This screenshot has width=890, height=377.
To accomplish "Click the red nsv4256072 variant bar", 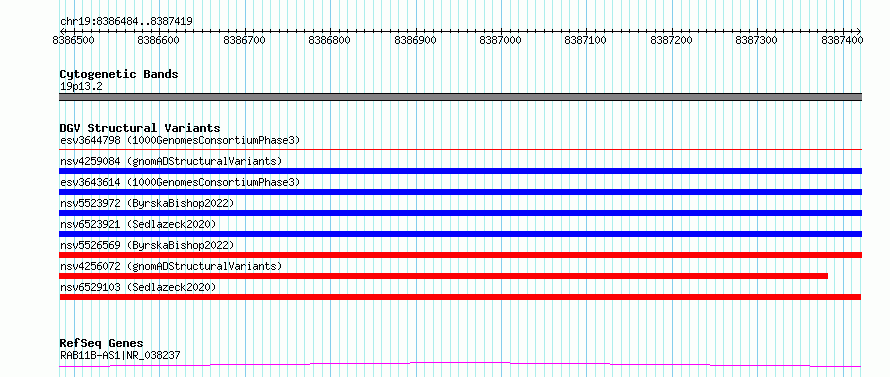I will pyautogui.click(x=443, y=276).
